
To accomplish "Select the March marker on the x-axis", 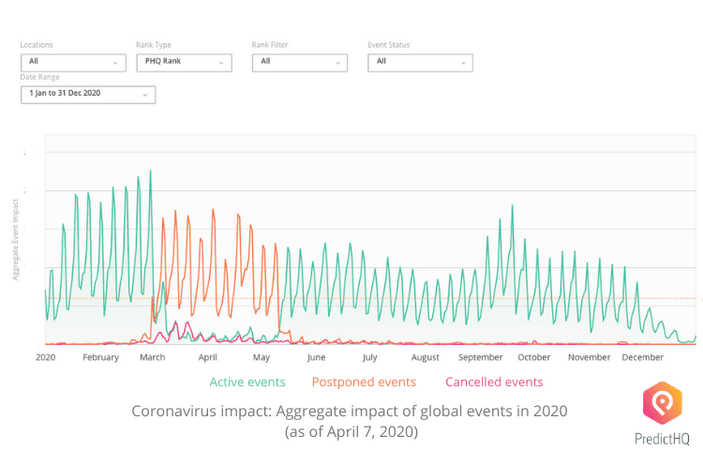I will (x=153, y=357).
